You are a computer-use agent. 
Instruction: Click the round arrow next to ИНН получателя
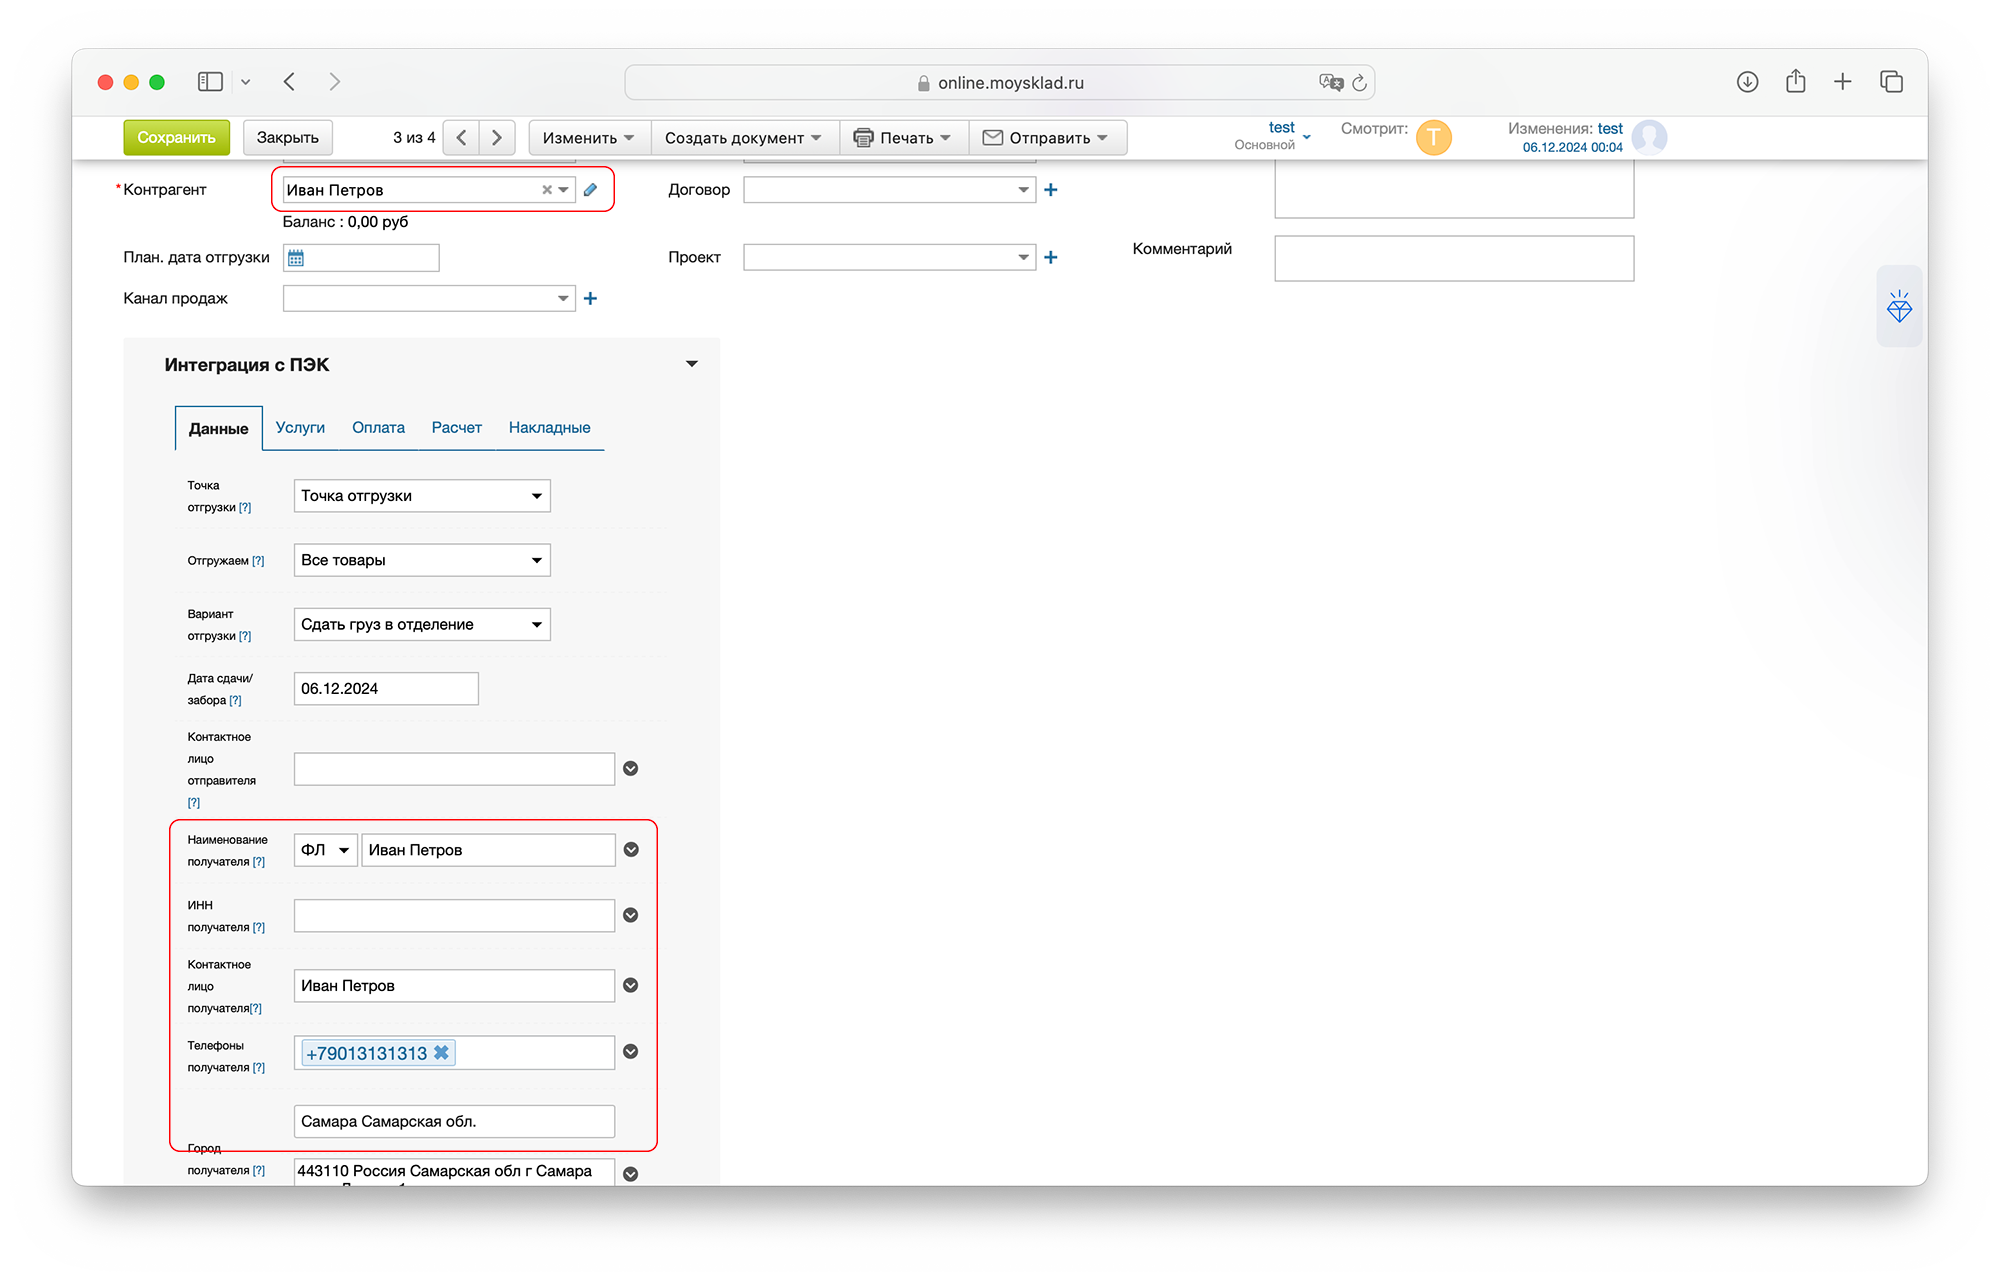click(631, 915)
